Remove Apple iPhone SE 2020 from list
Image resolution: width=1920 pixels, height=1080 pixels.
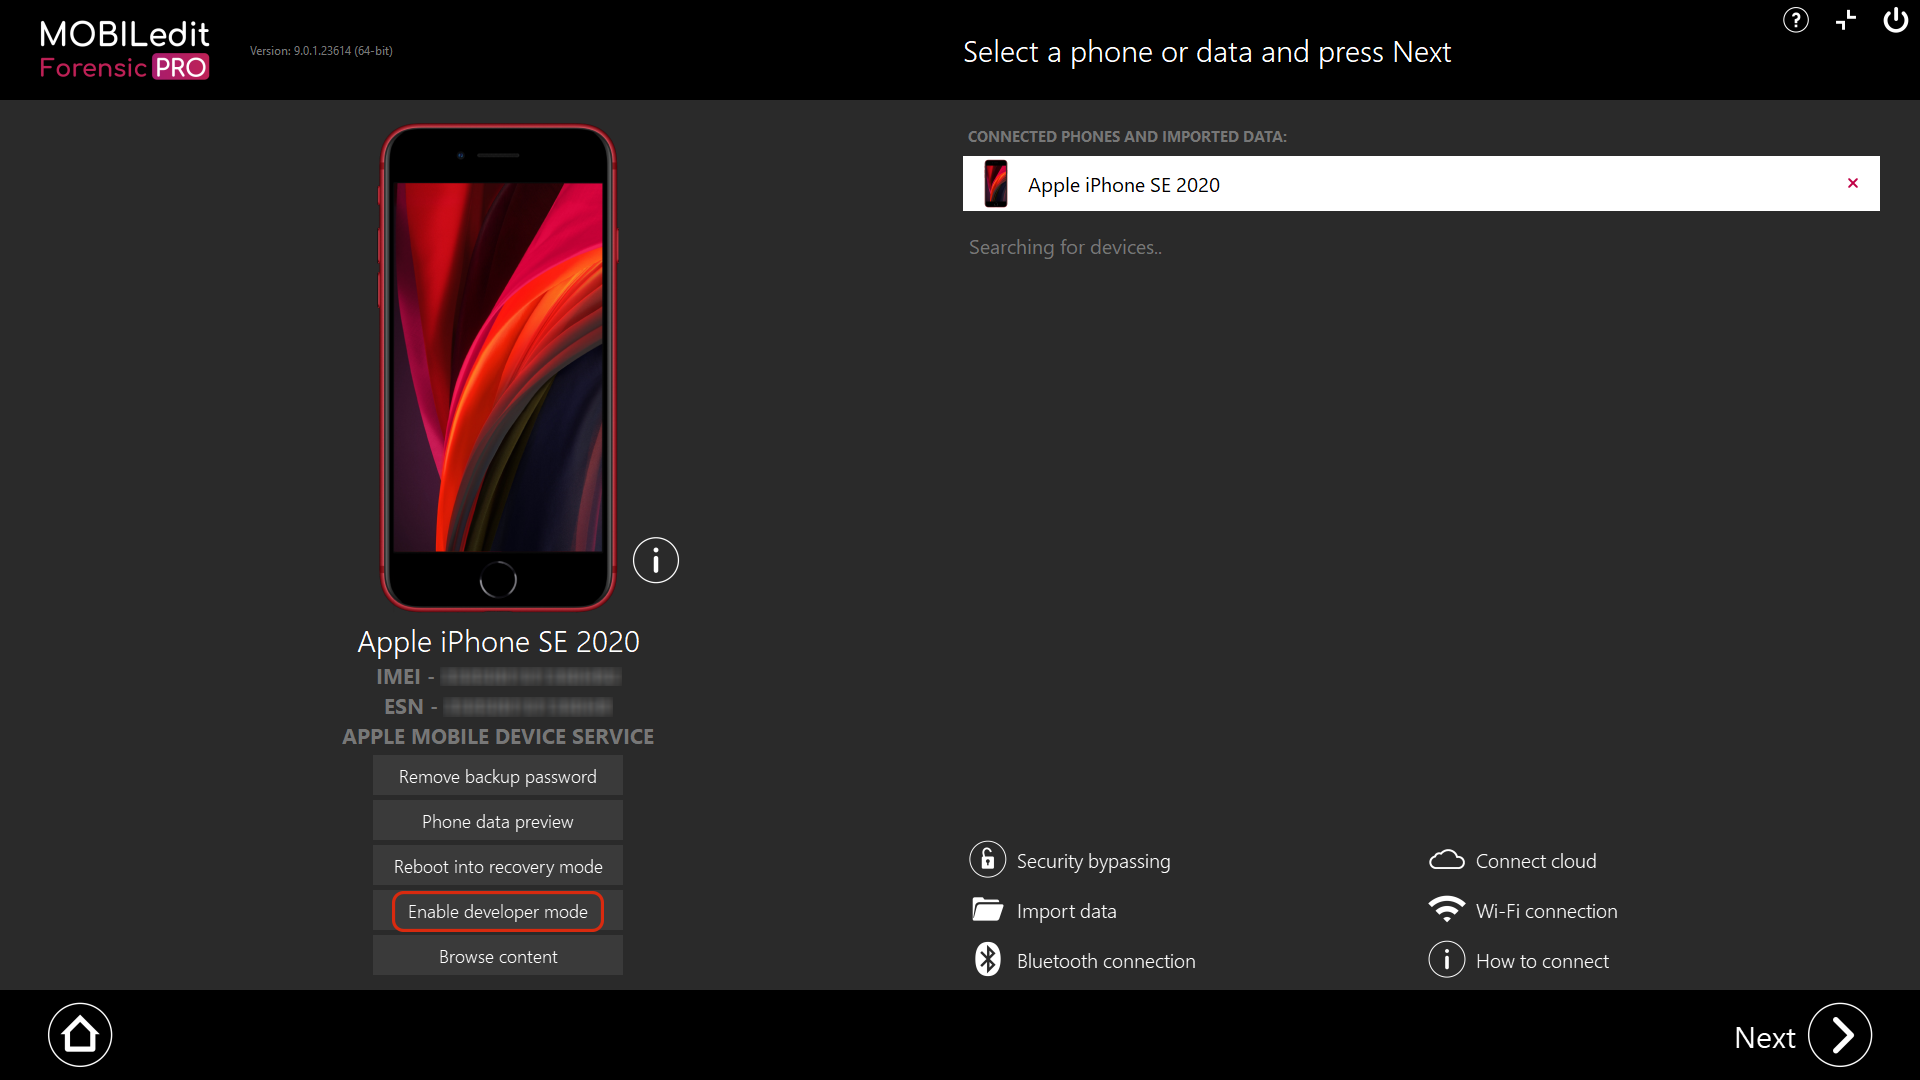click(x=1853, y=183)
